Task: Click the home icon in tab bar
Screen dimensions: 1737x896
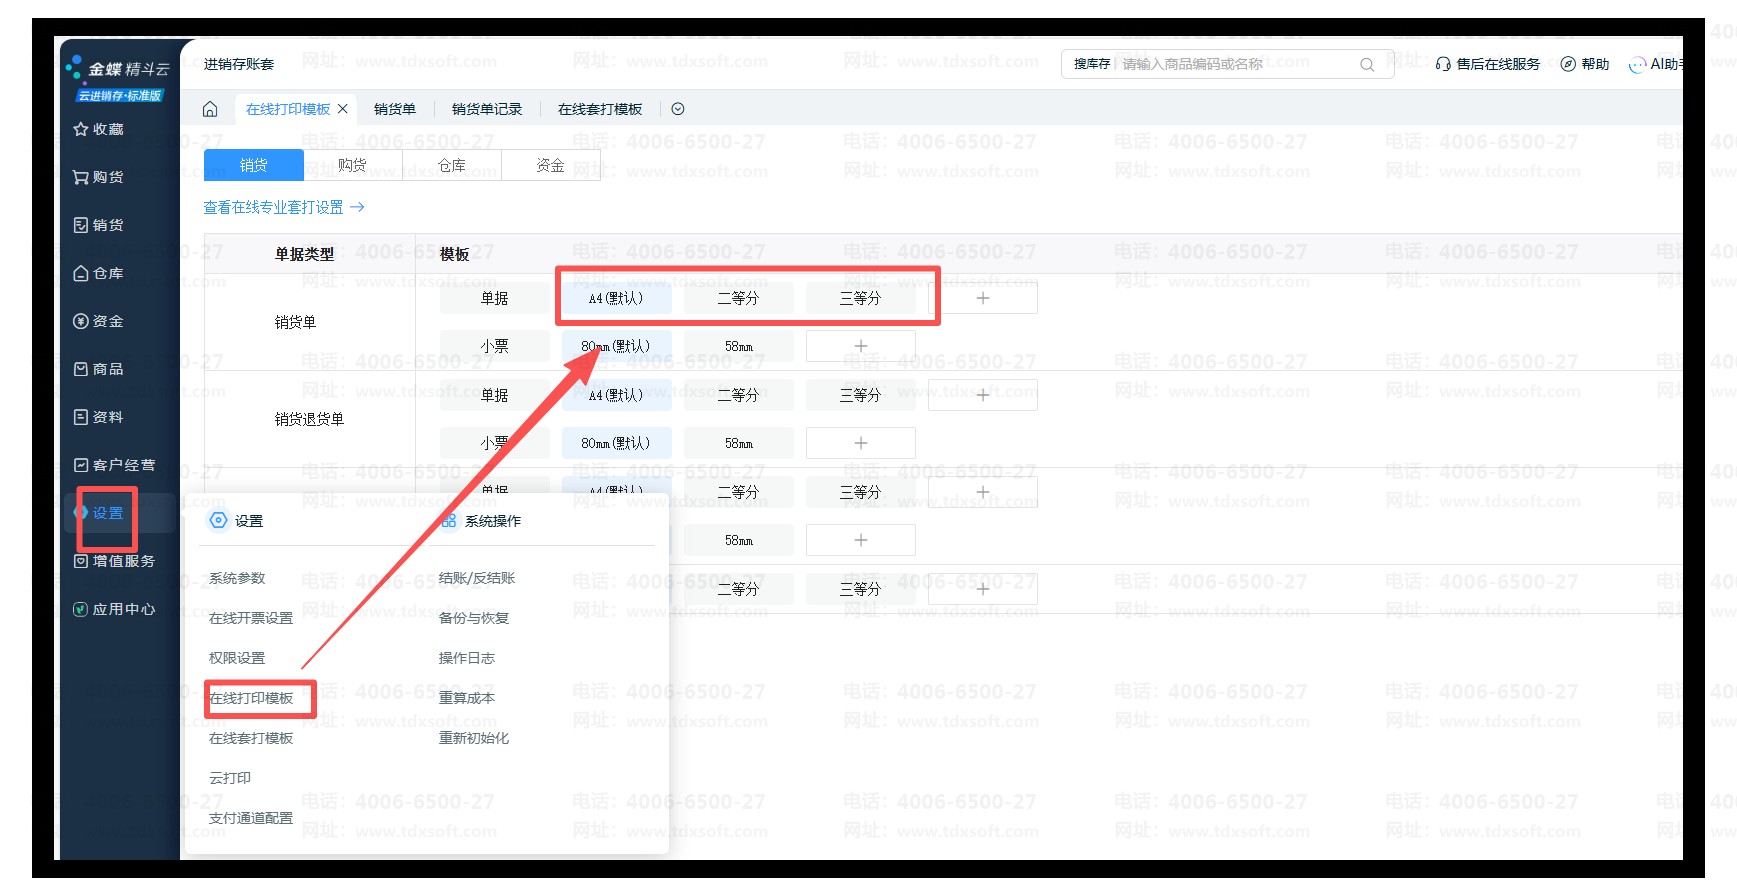Action: 210,109
